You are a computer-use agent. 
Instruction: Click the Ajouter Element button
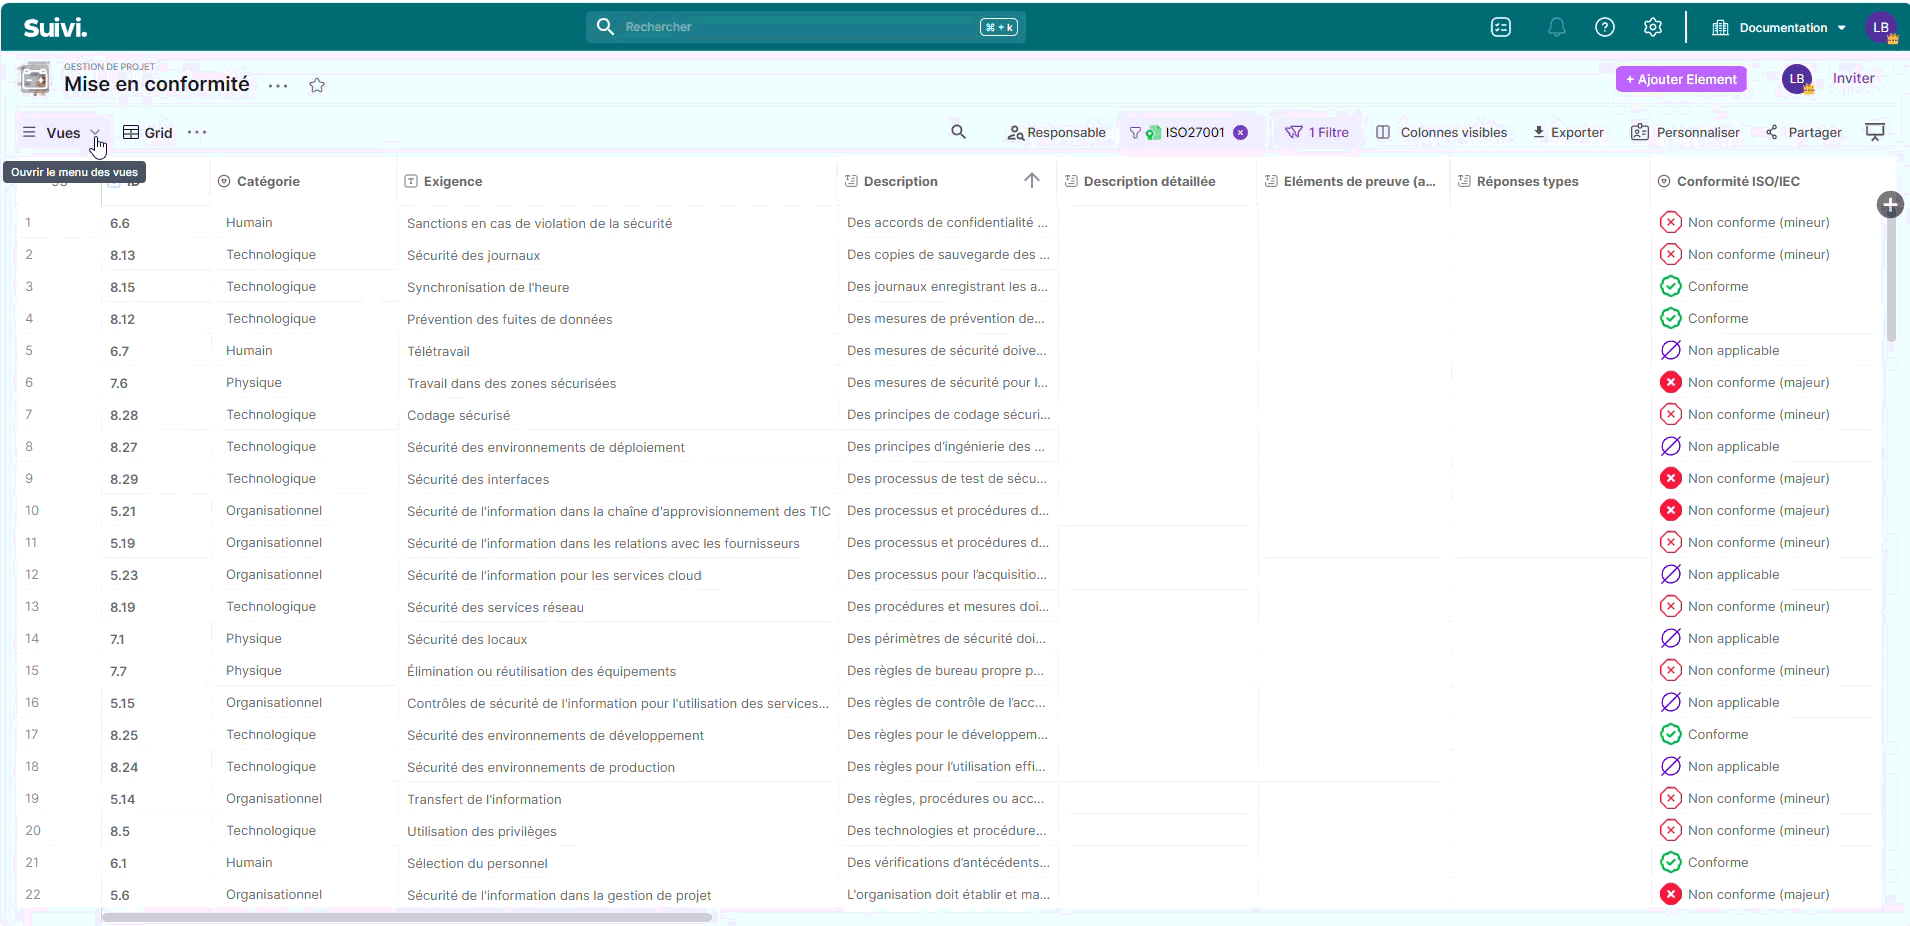pos(1680,80)
